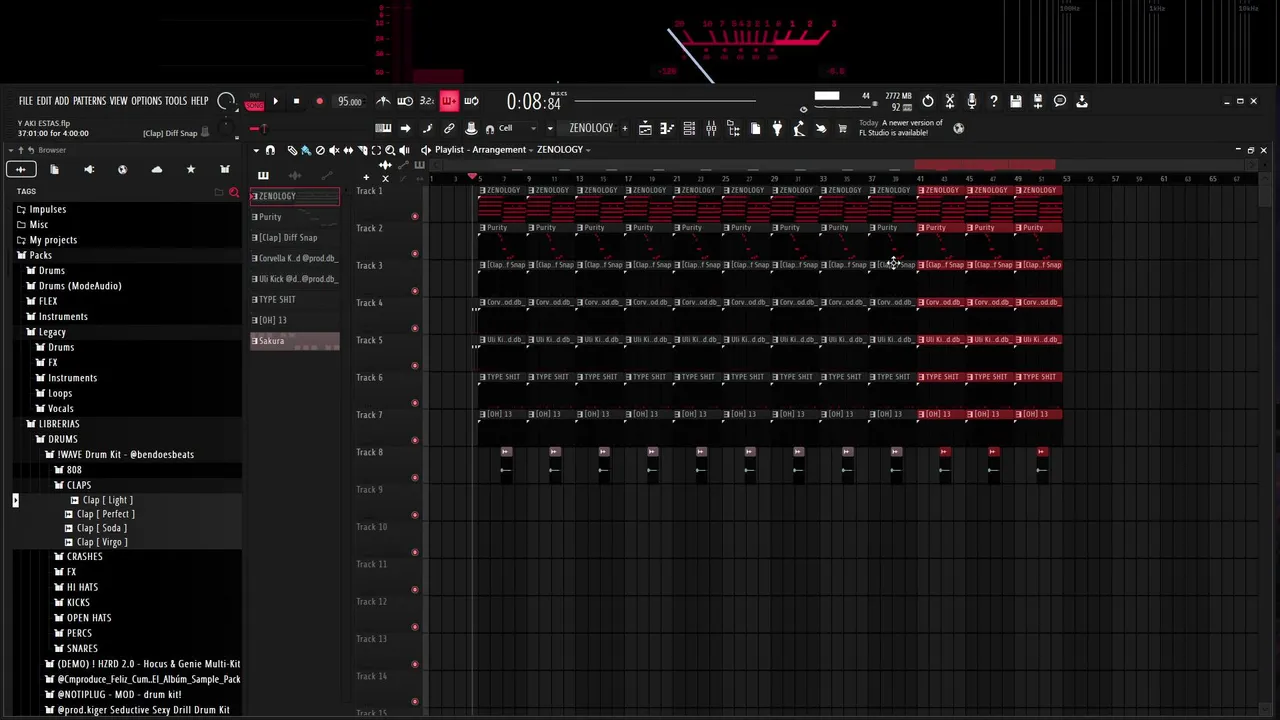
Task: Open the plugin picker plug icon
Action: (x=777, y=128)
